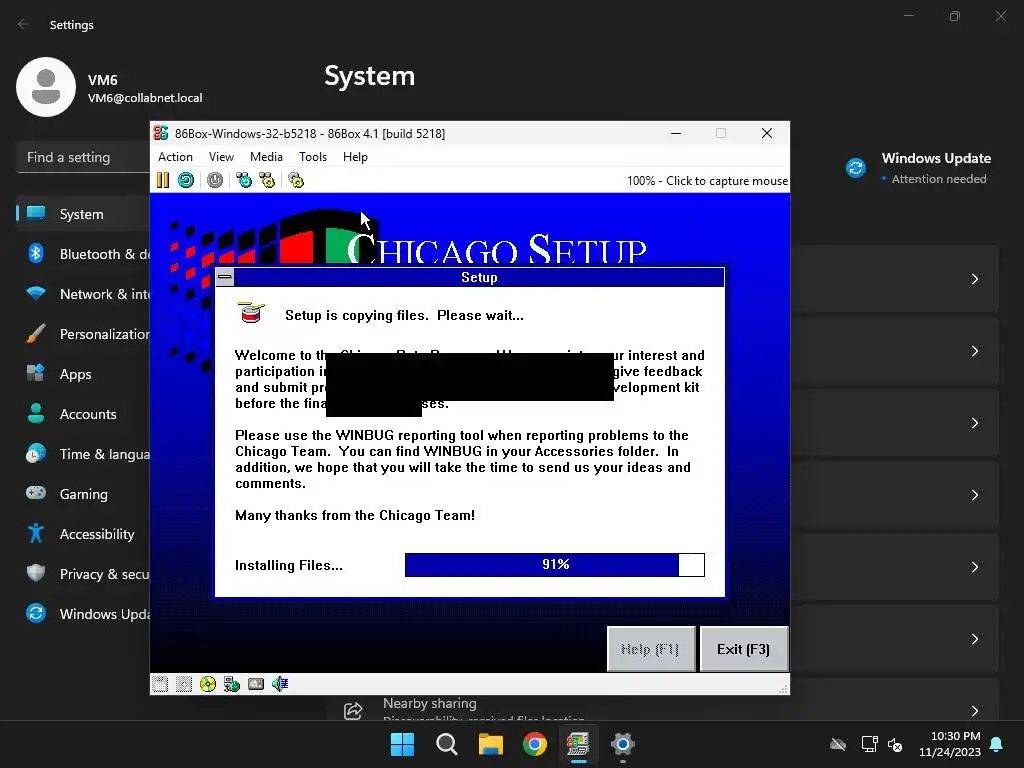Open the notification bell in the system tray

[997, 744]
